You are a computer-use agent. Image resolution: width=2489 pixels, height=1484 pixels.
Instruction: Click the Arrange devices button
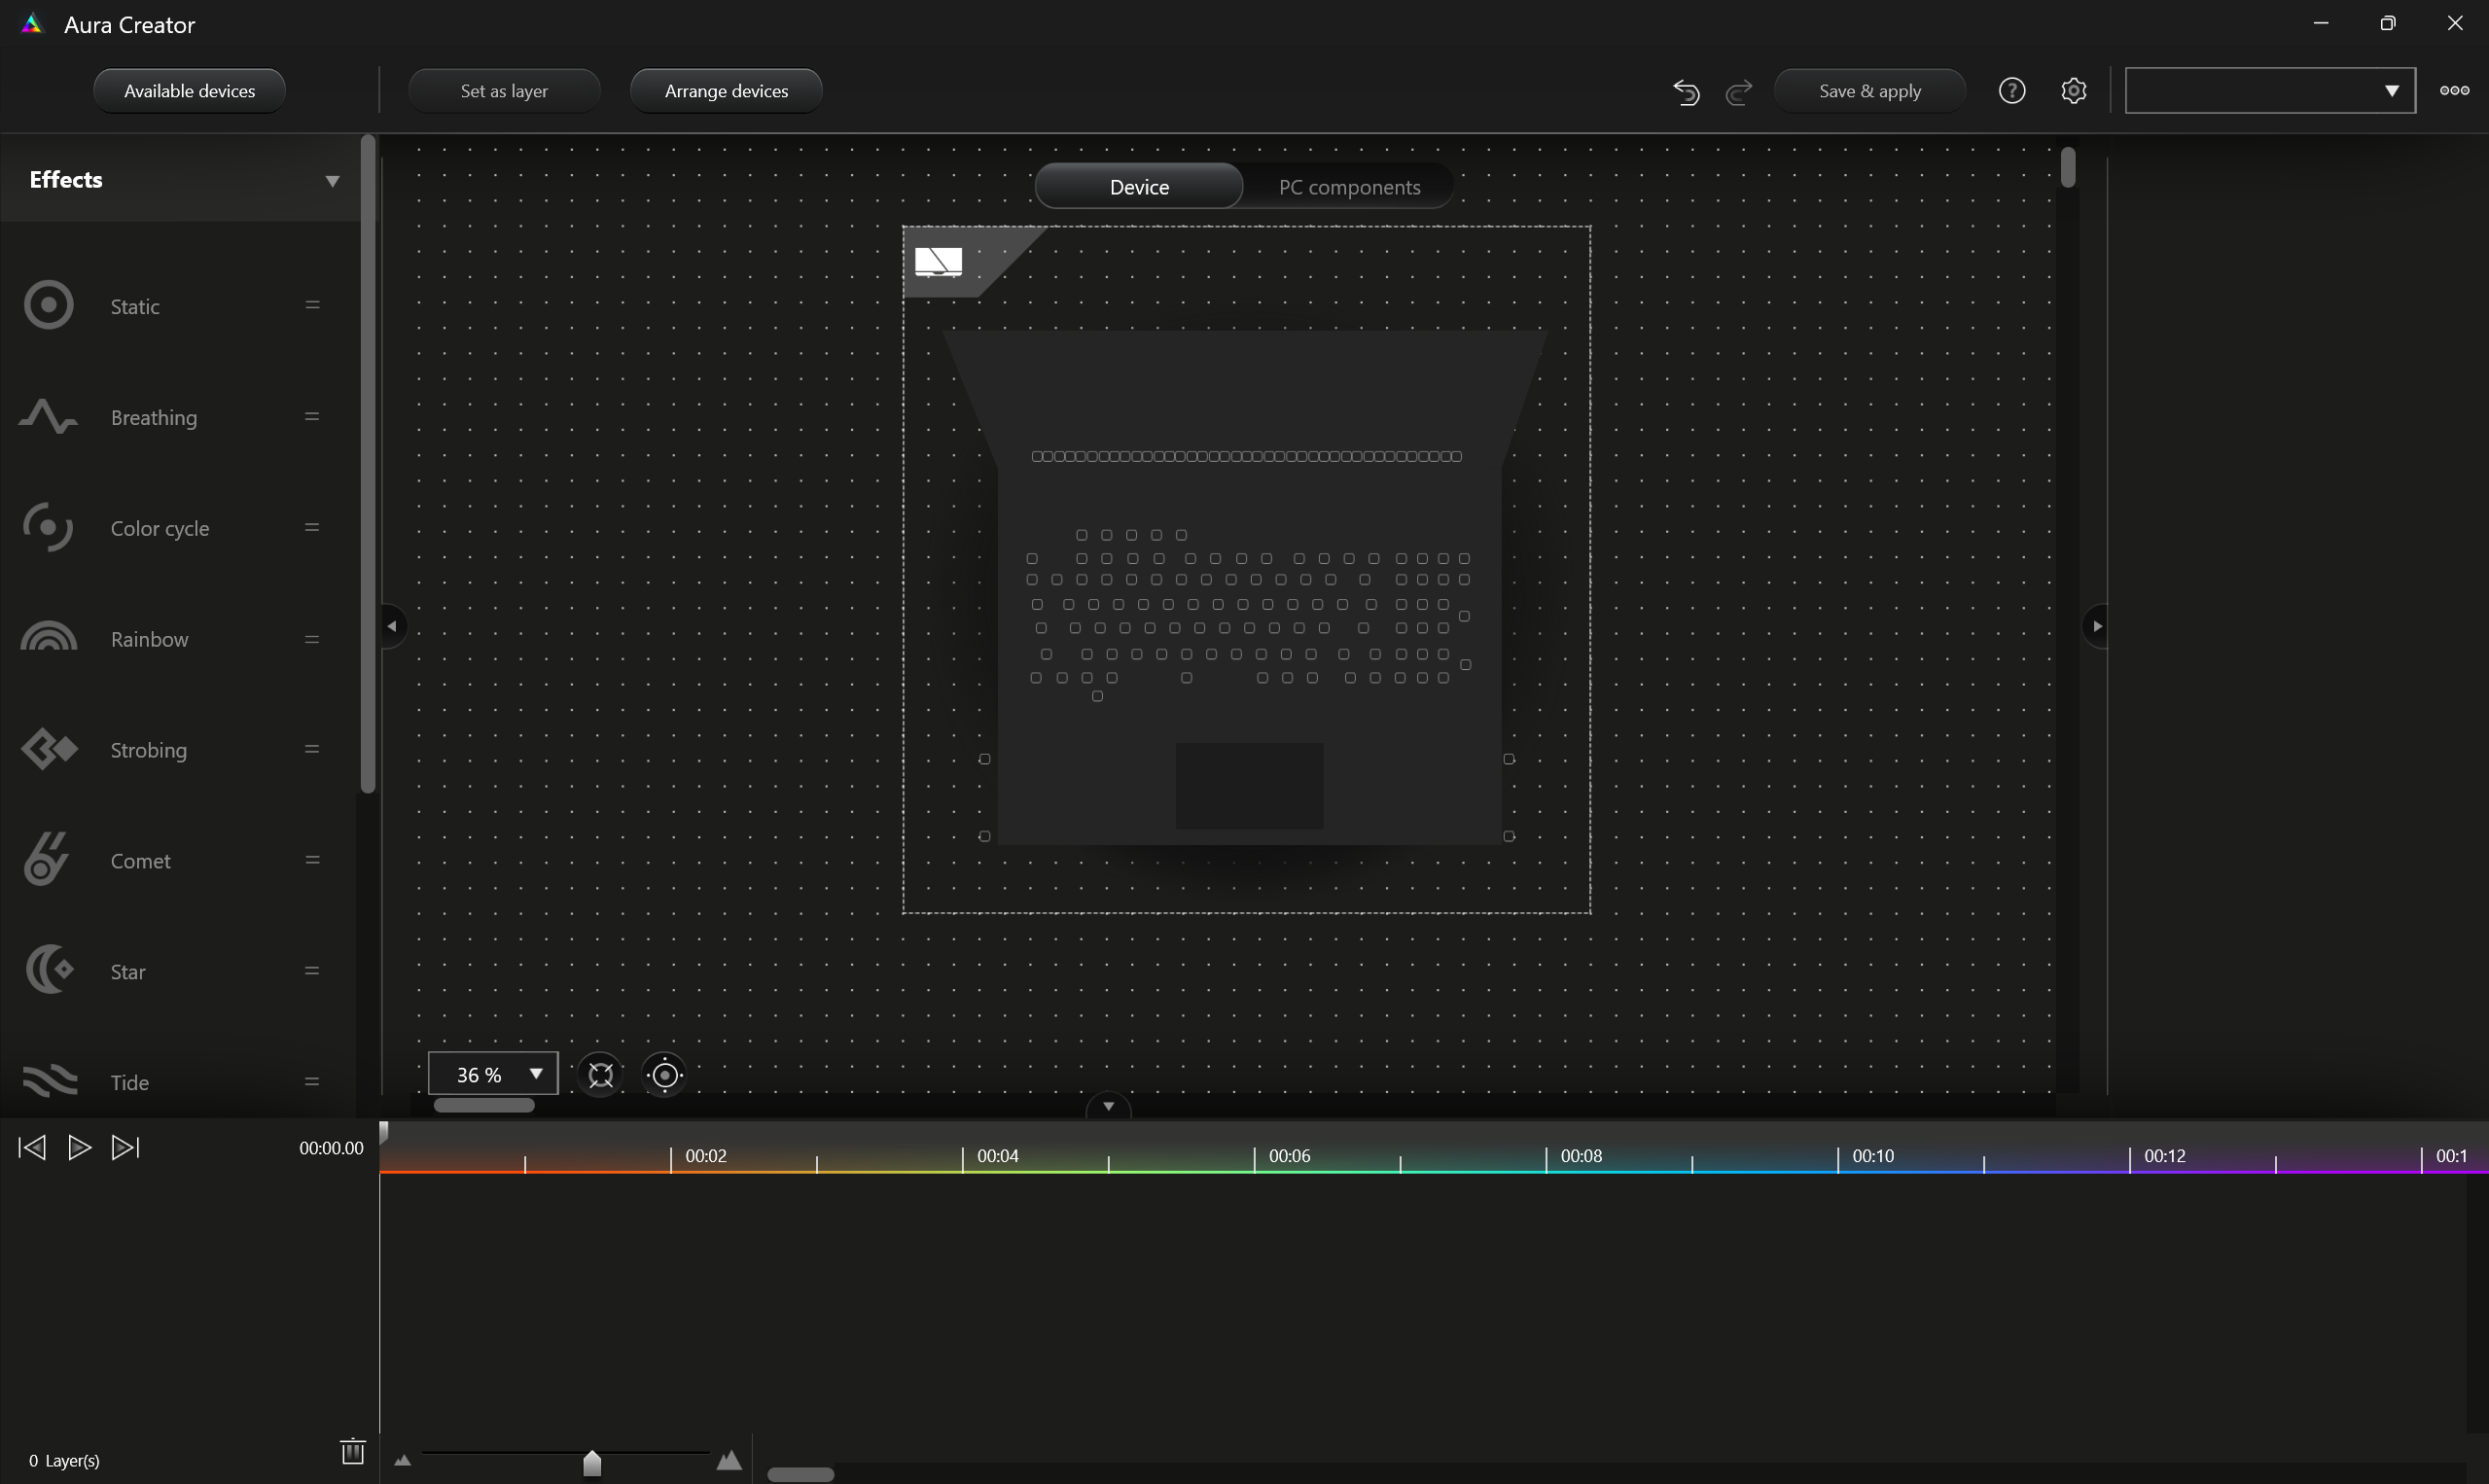click(x=726, y=91)
